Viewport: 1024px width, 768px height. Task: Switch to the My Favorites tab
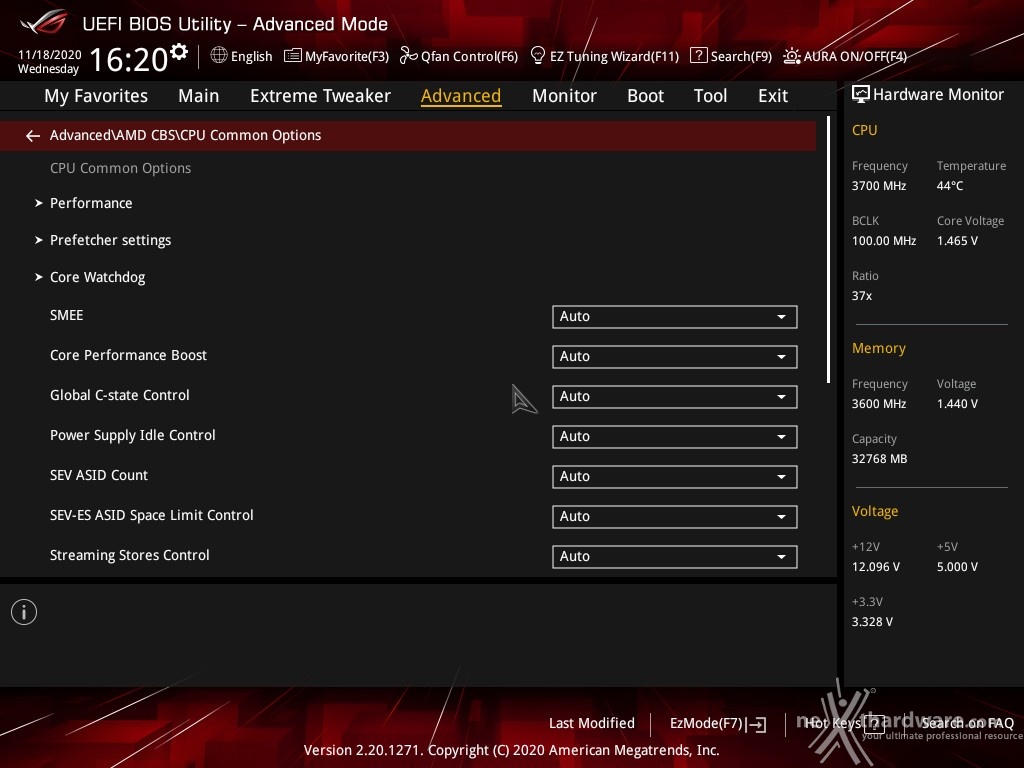pos(96,96)
